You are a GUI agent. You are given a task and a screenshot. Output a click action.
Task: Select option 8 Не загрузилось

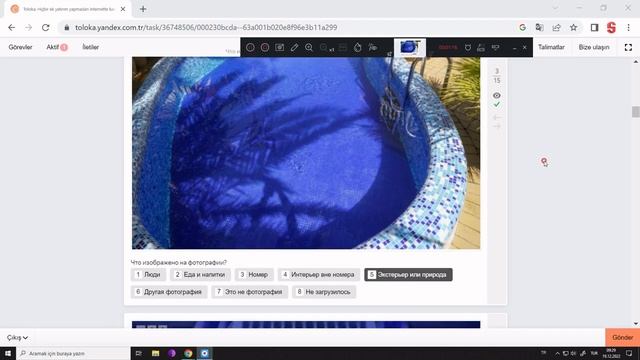pyautogui.click(x=324, y=292)
